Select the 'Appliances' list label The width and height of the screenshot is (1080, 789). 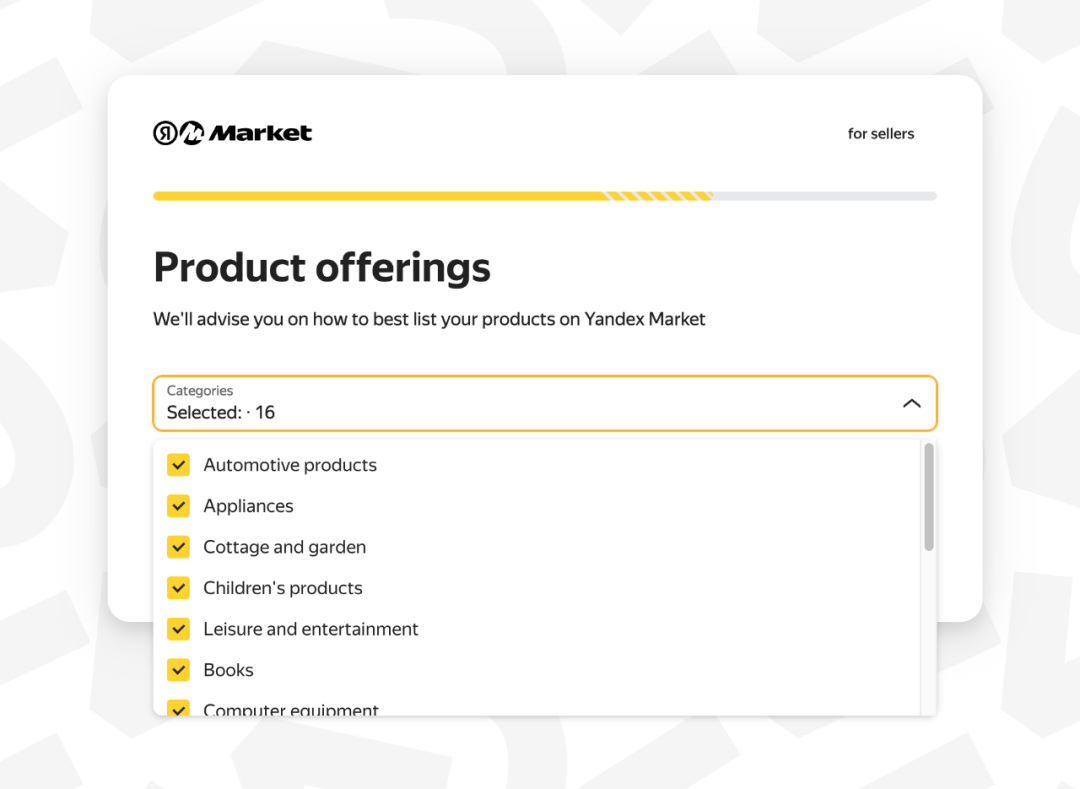pos(248,506)
